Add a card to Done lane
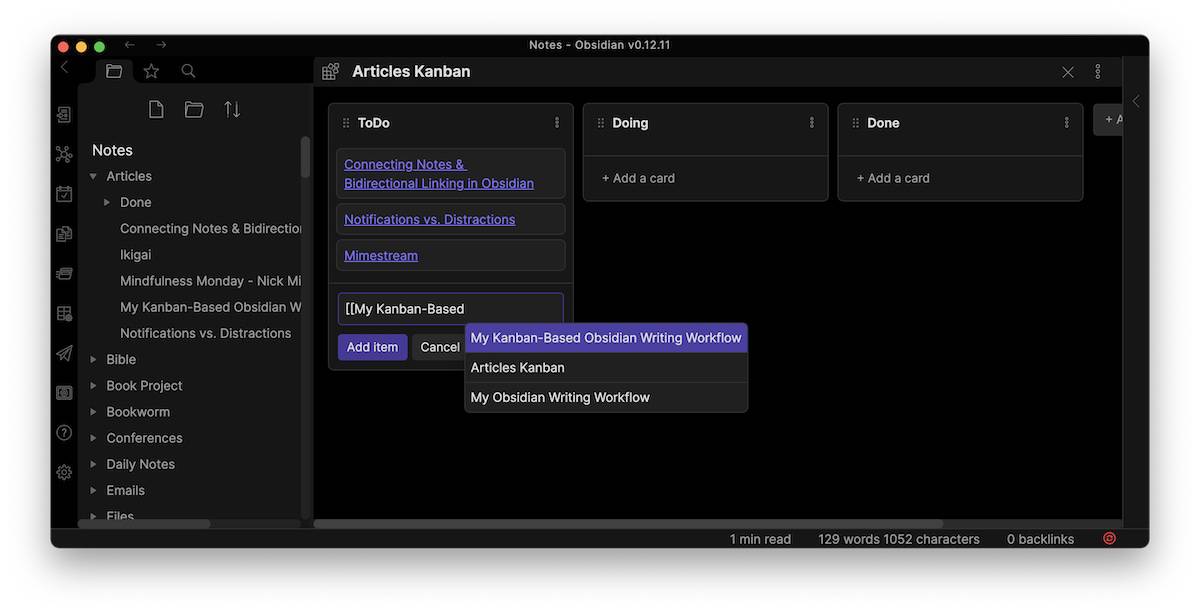Screen dimensions: 1200x615 (x=893, y=178)
